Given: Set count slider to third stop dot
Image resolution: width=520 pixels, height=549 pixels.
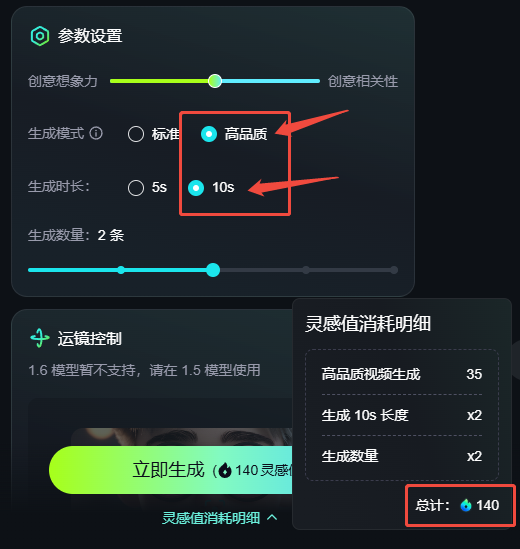Looking at the screenshot, I should [306, 270].
